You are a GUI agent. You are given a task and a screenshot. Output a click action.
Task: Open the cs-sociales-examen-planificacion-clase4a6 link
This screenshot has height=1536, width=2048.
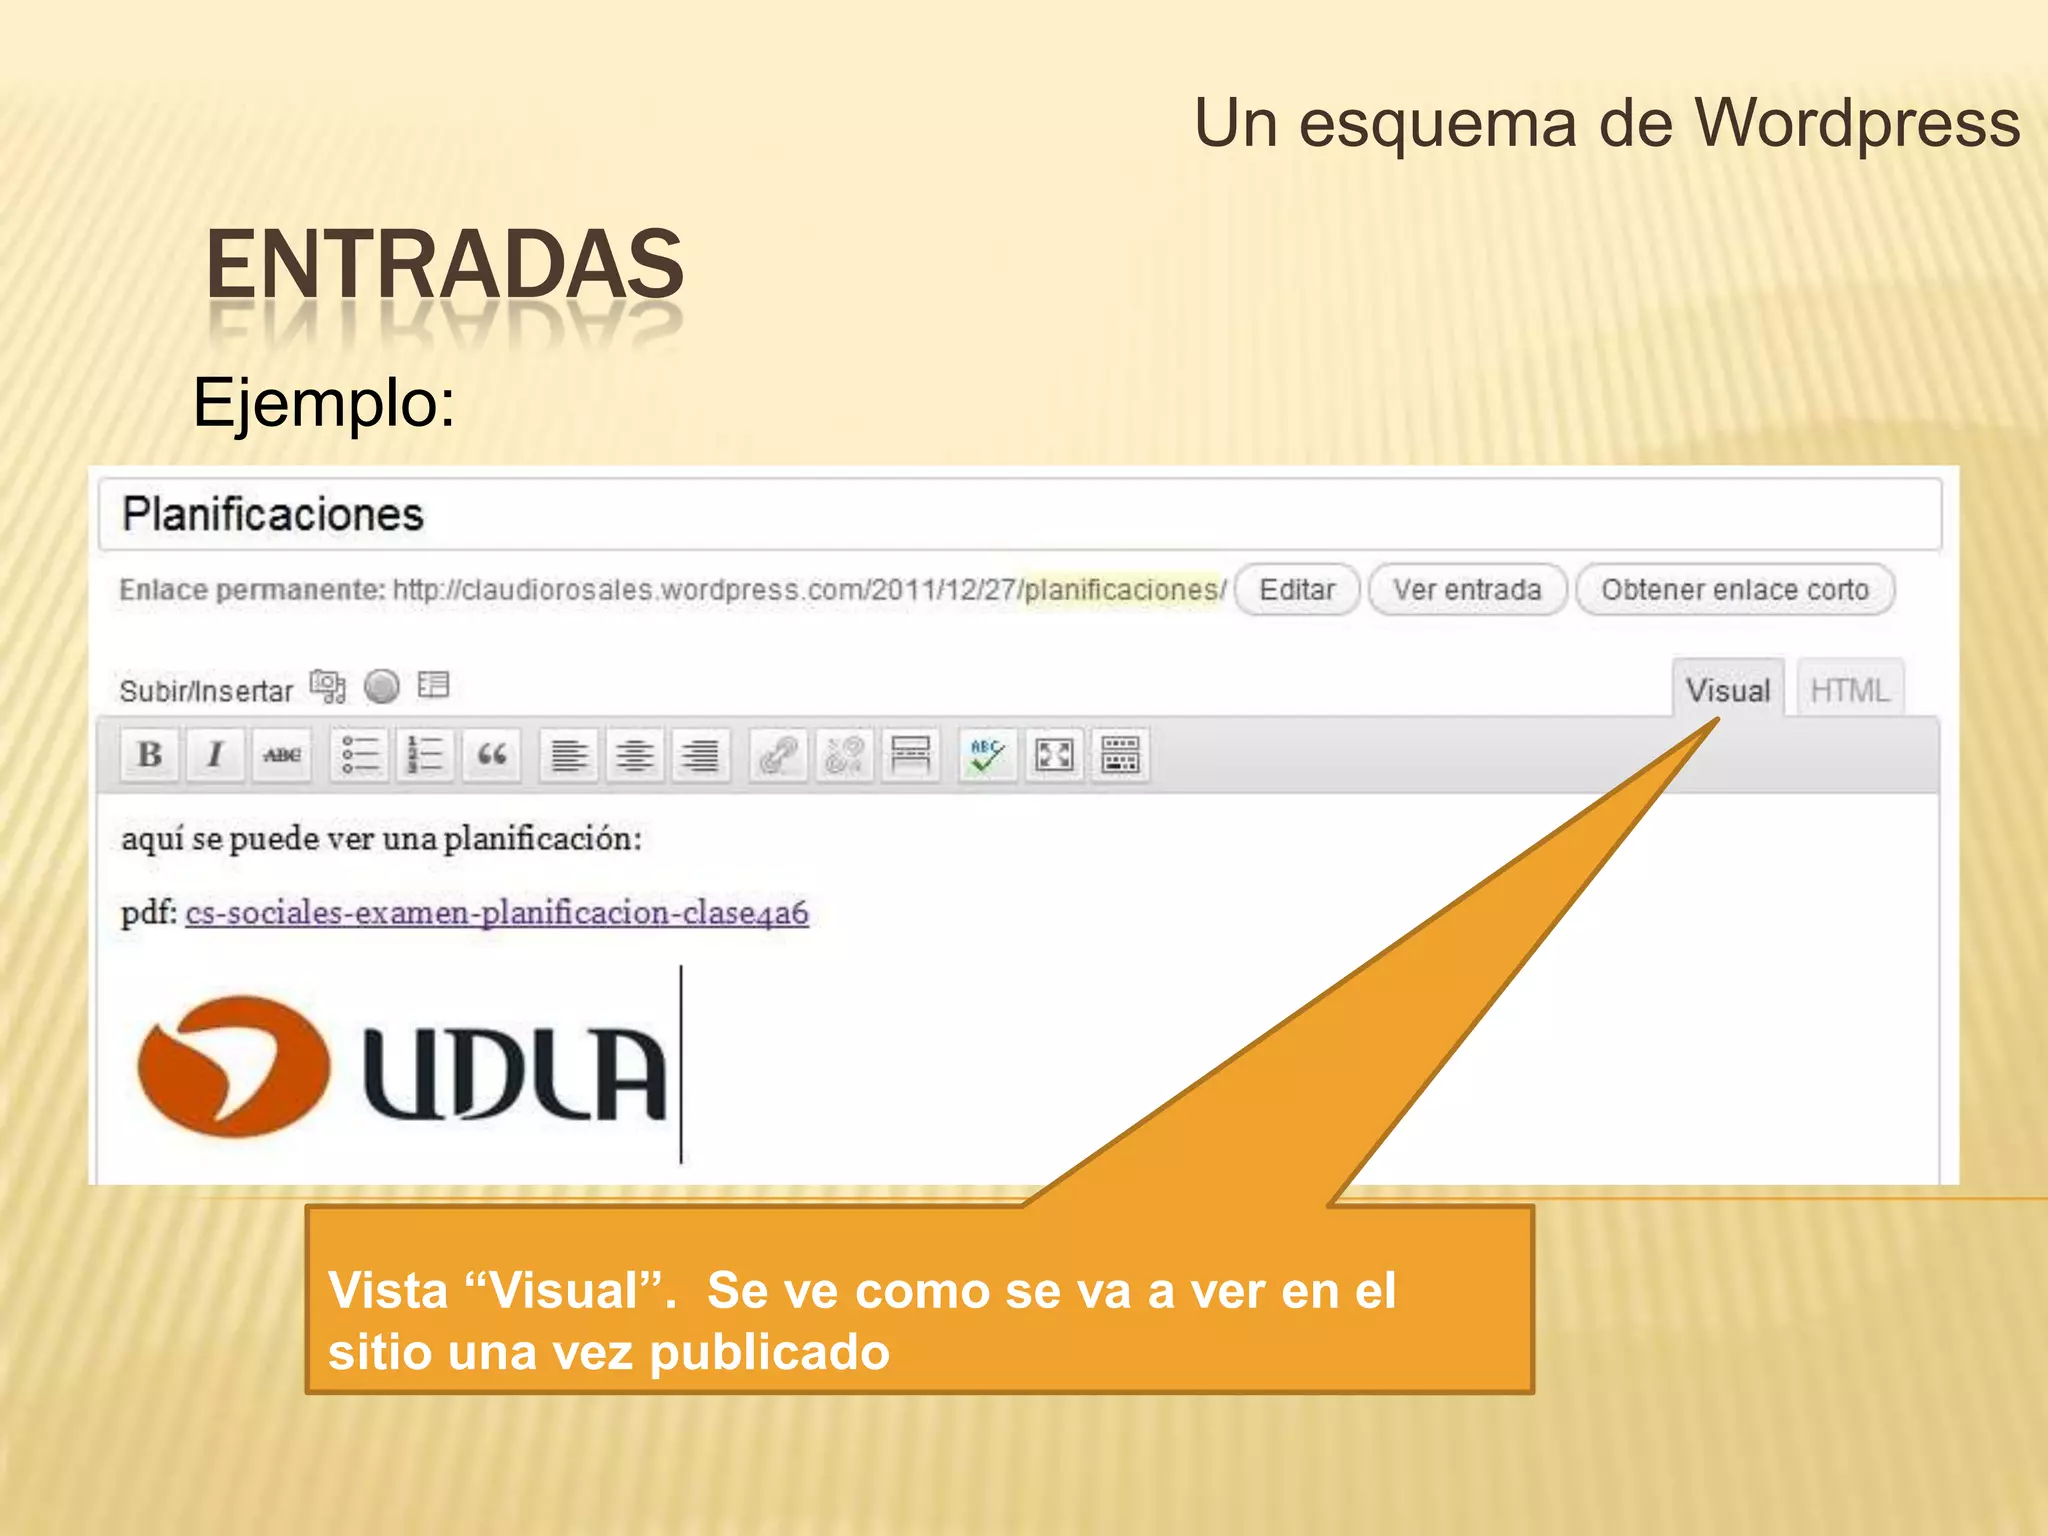(497, 913)
